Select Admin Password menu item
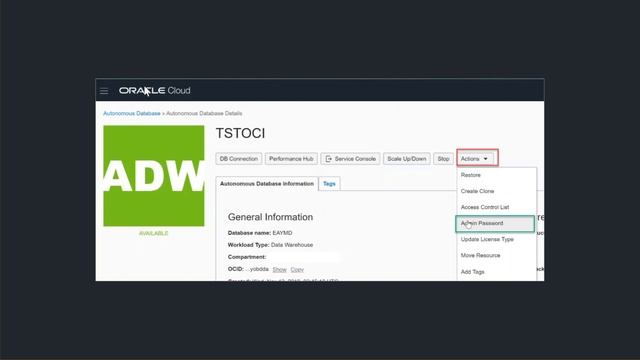The image size is (640, 360). [495, 224]
